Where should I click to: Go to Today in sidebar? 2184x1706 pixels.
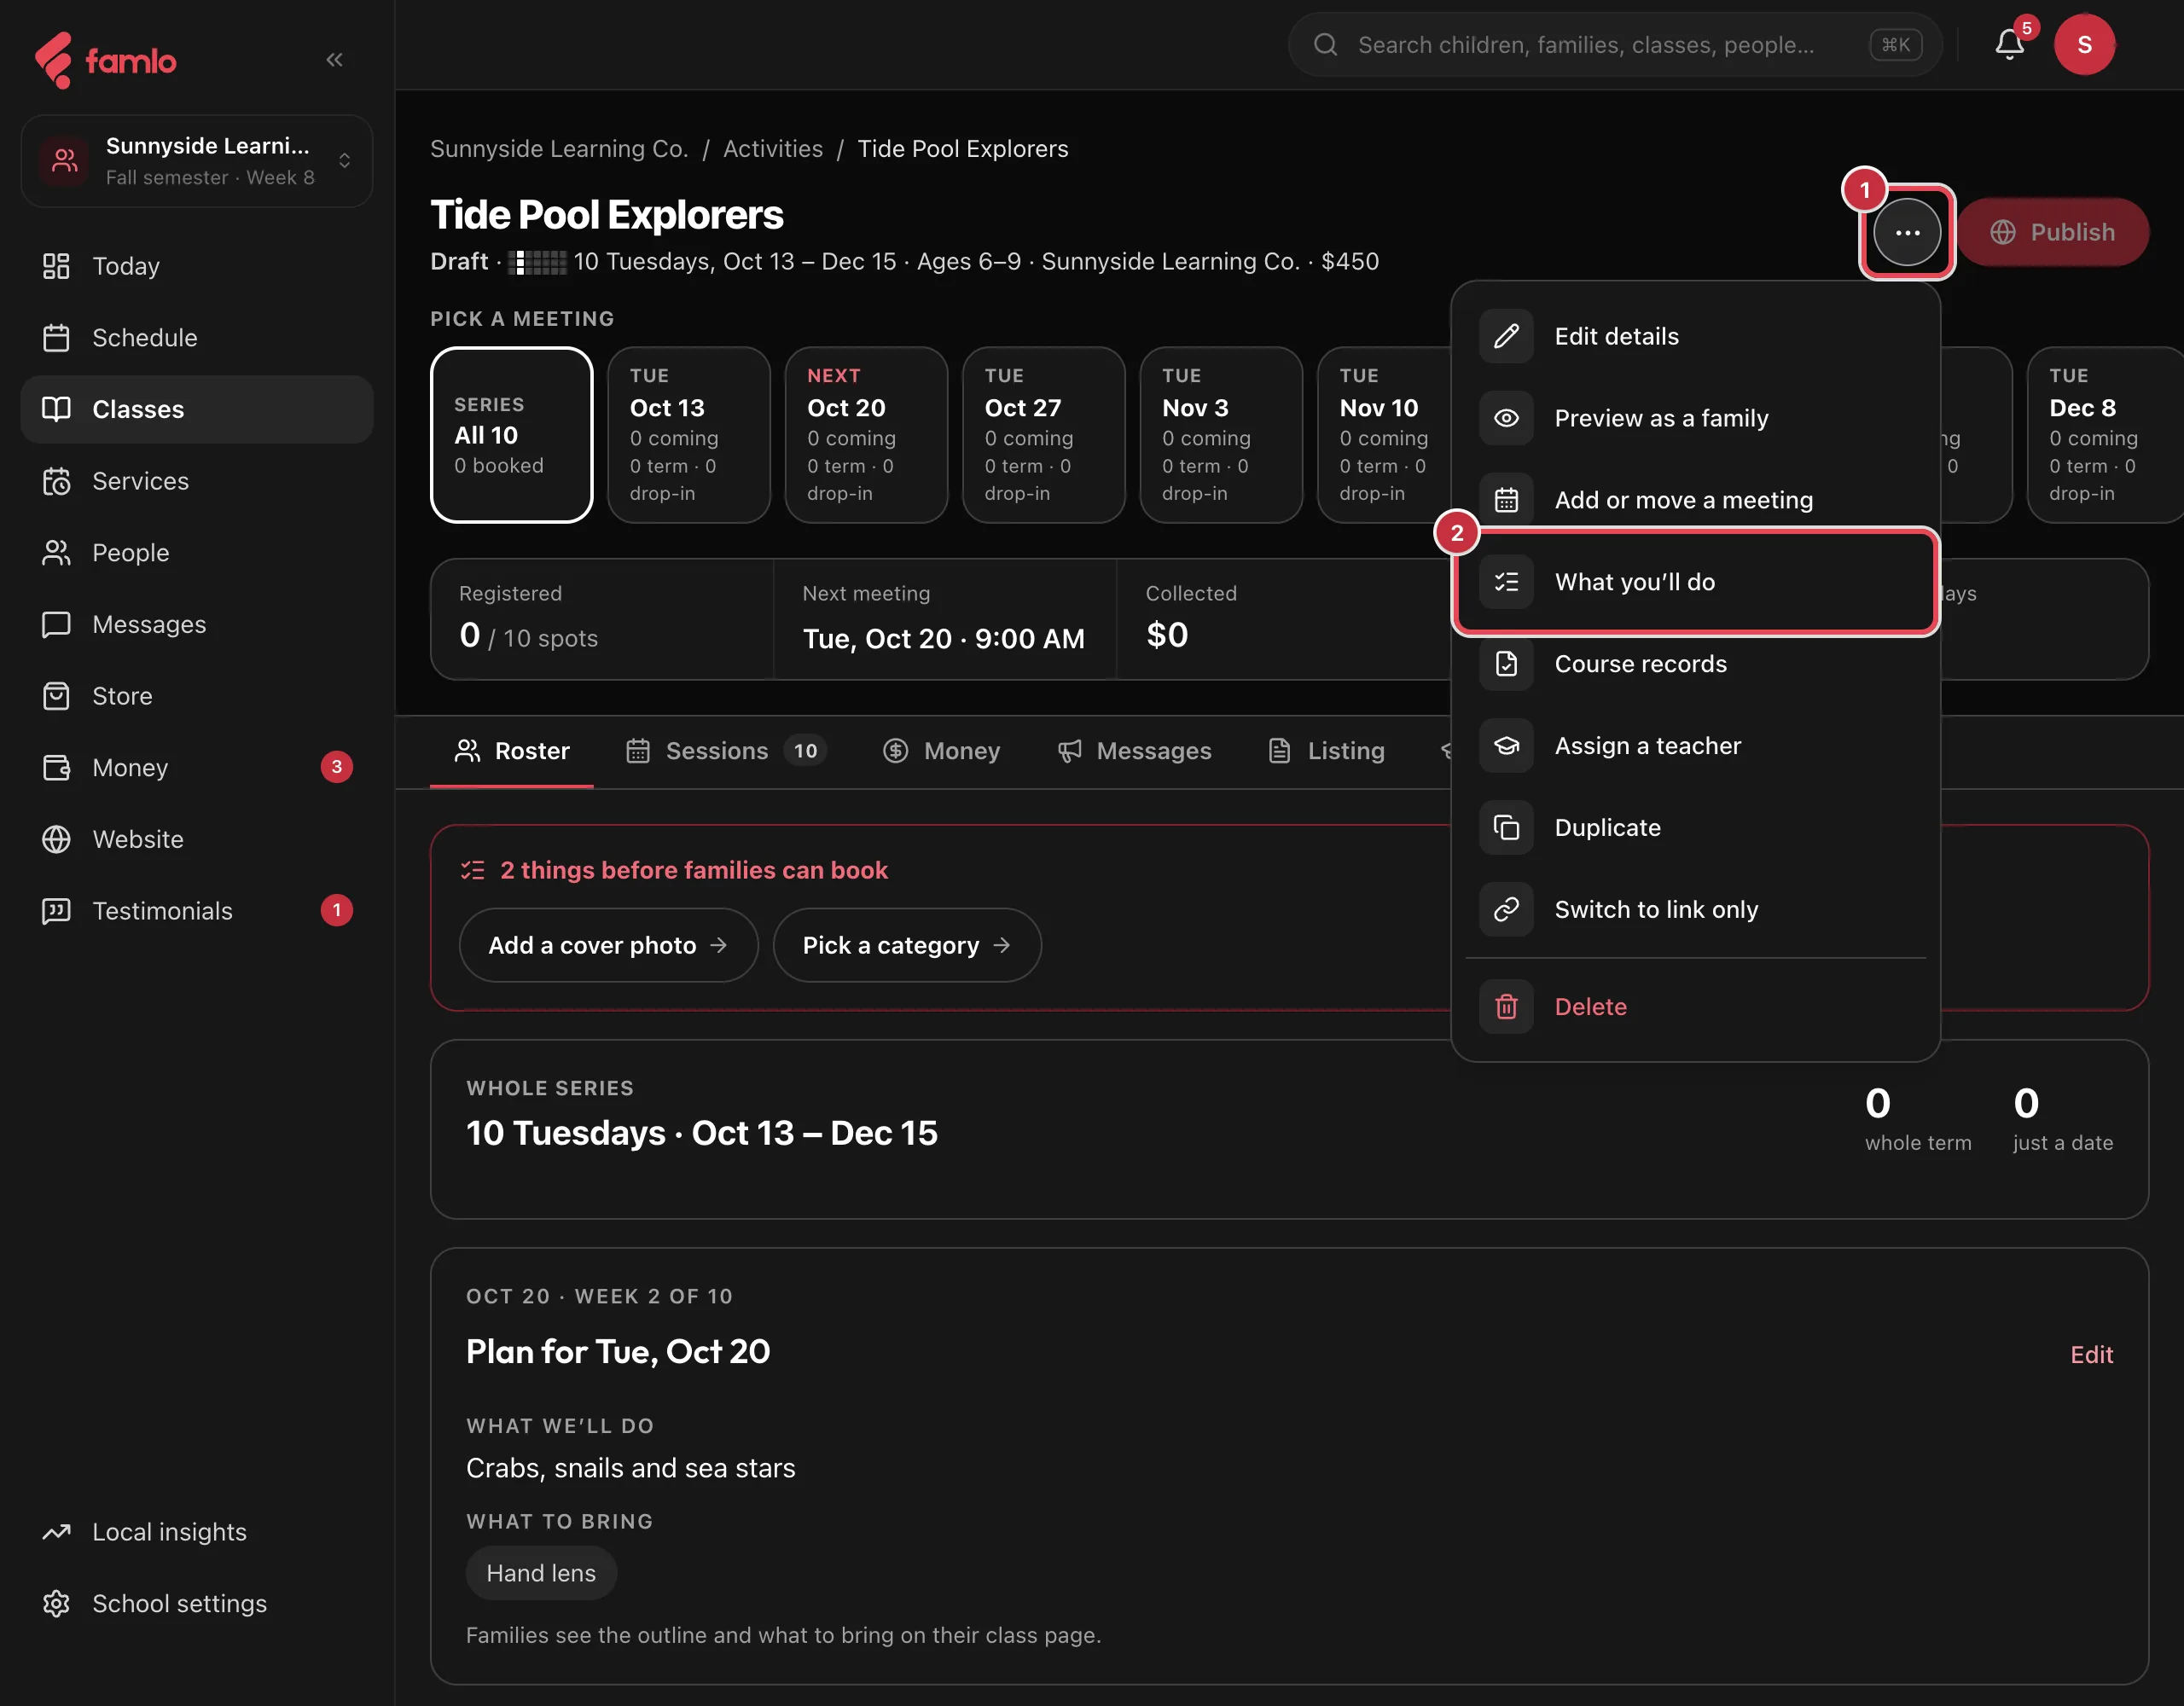pyautogui.click(x=197, y=266)
